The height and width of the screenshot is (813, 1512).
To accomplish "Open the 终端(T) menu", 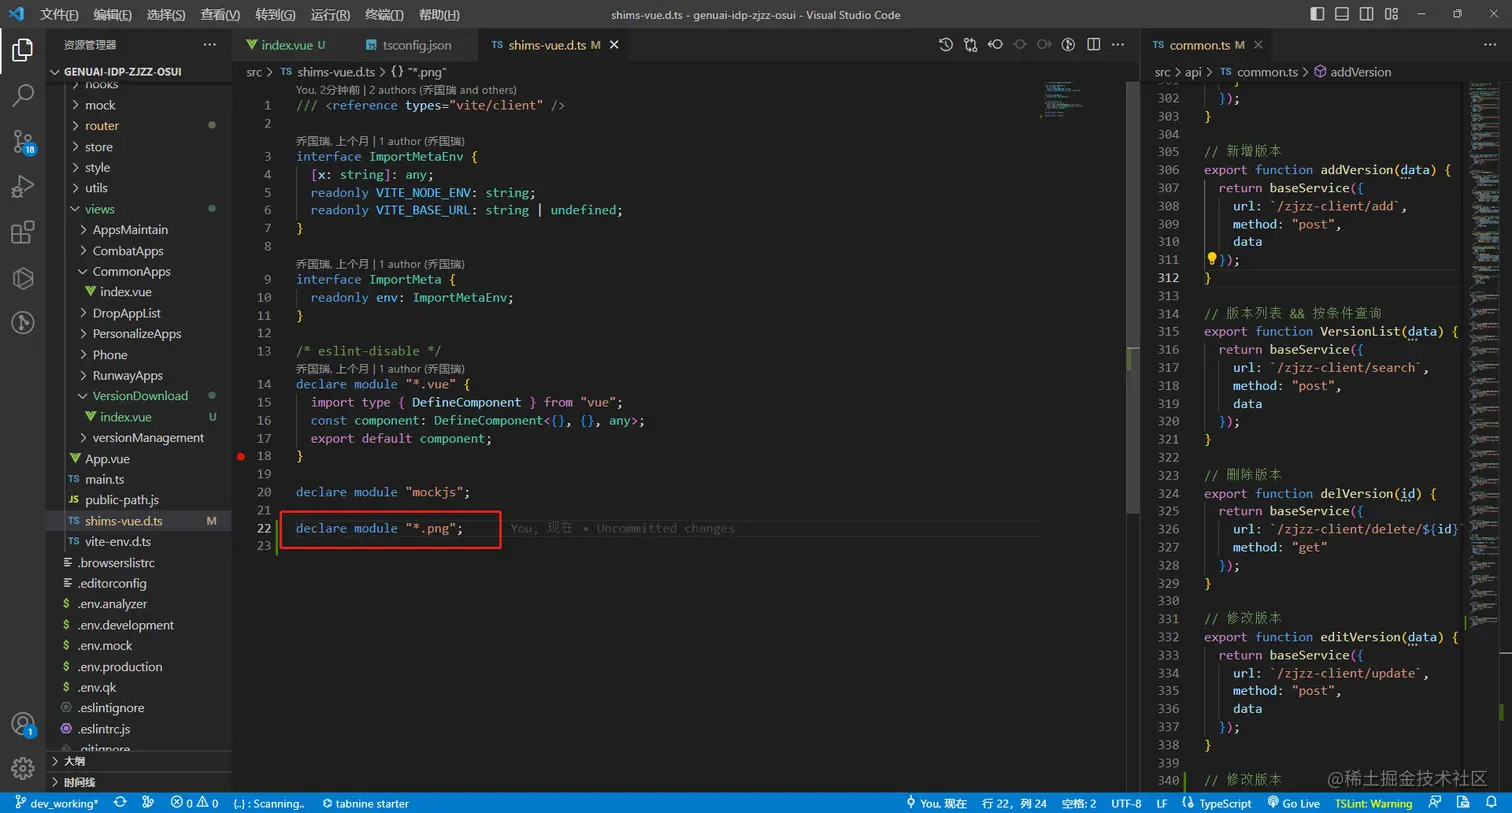I will point(384,15).
